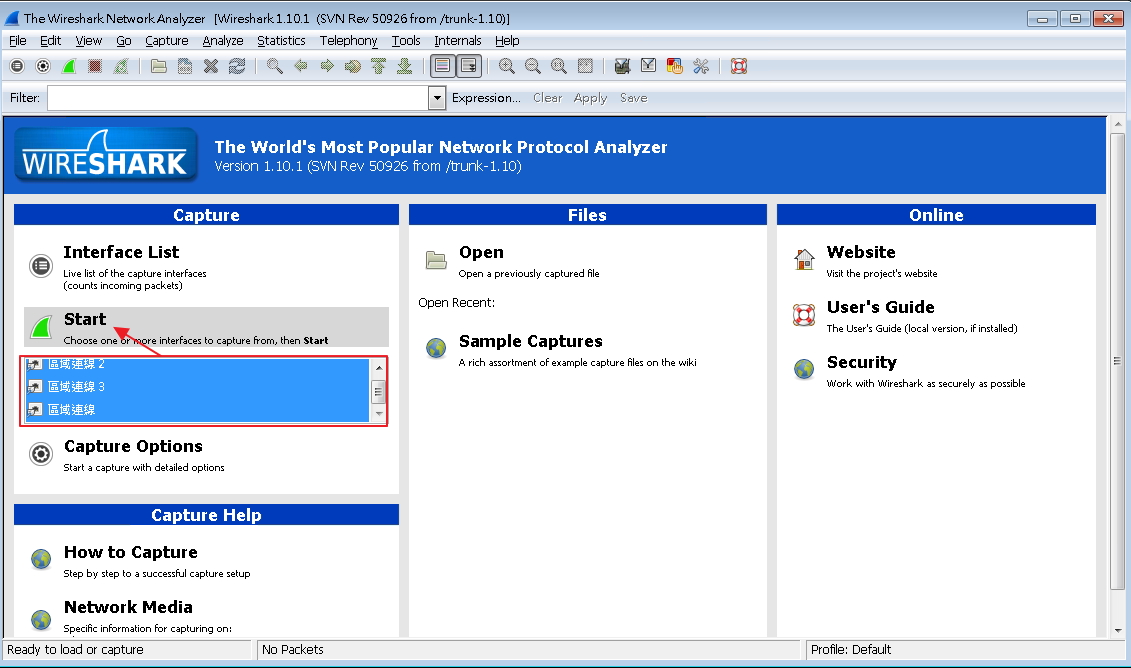The width and height of the screenshot is (1131, 668).
Task: Jump to the first packet icon
Action: click(379, 66)
